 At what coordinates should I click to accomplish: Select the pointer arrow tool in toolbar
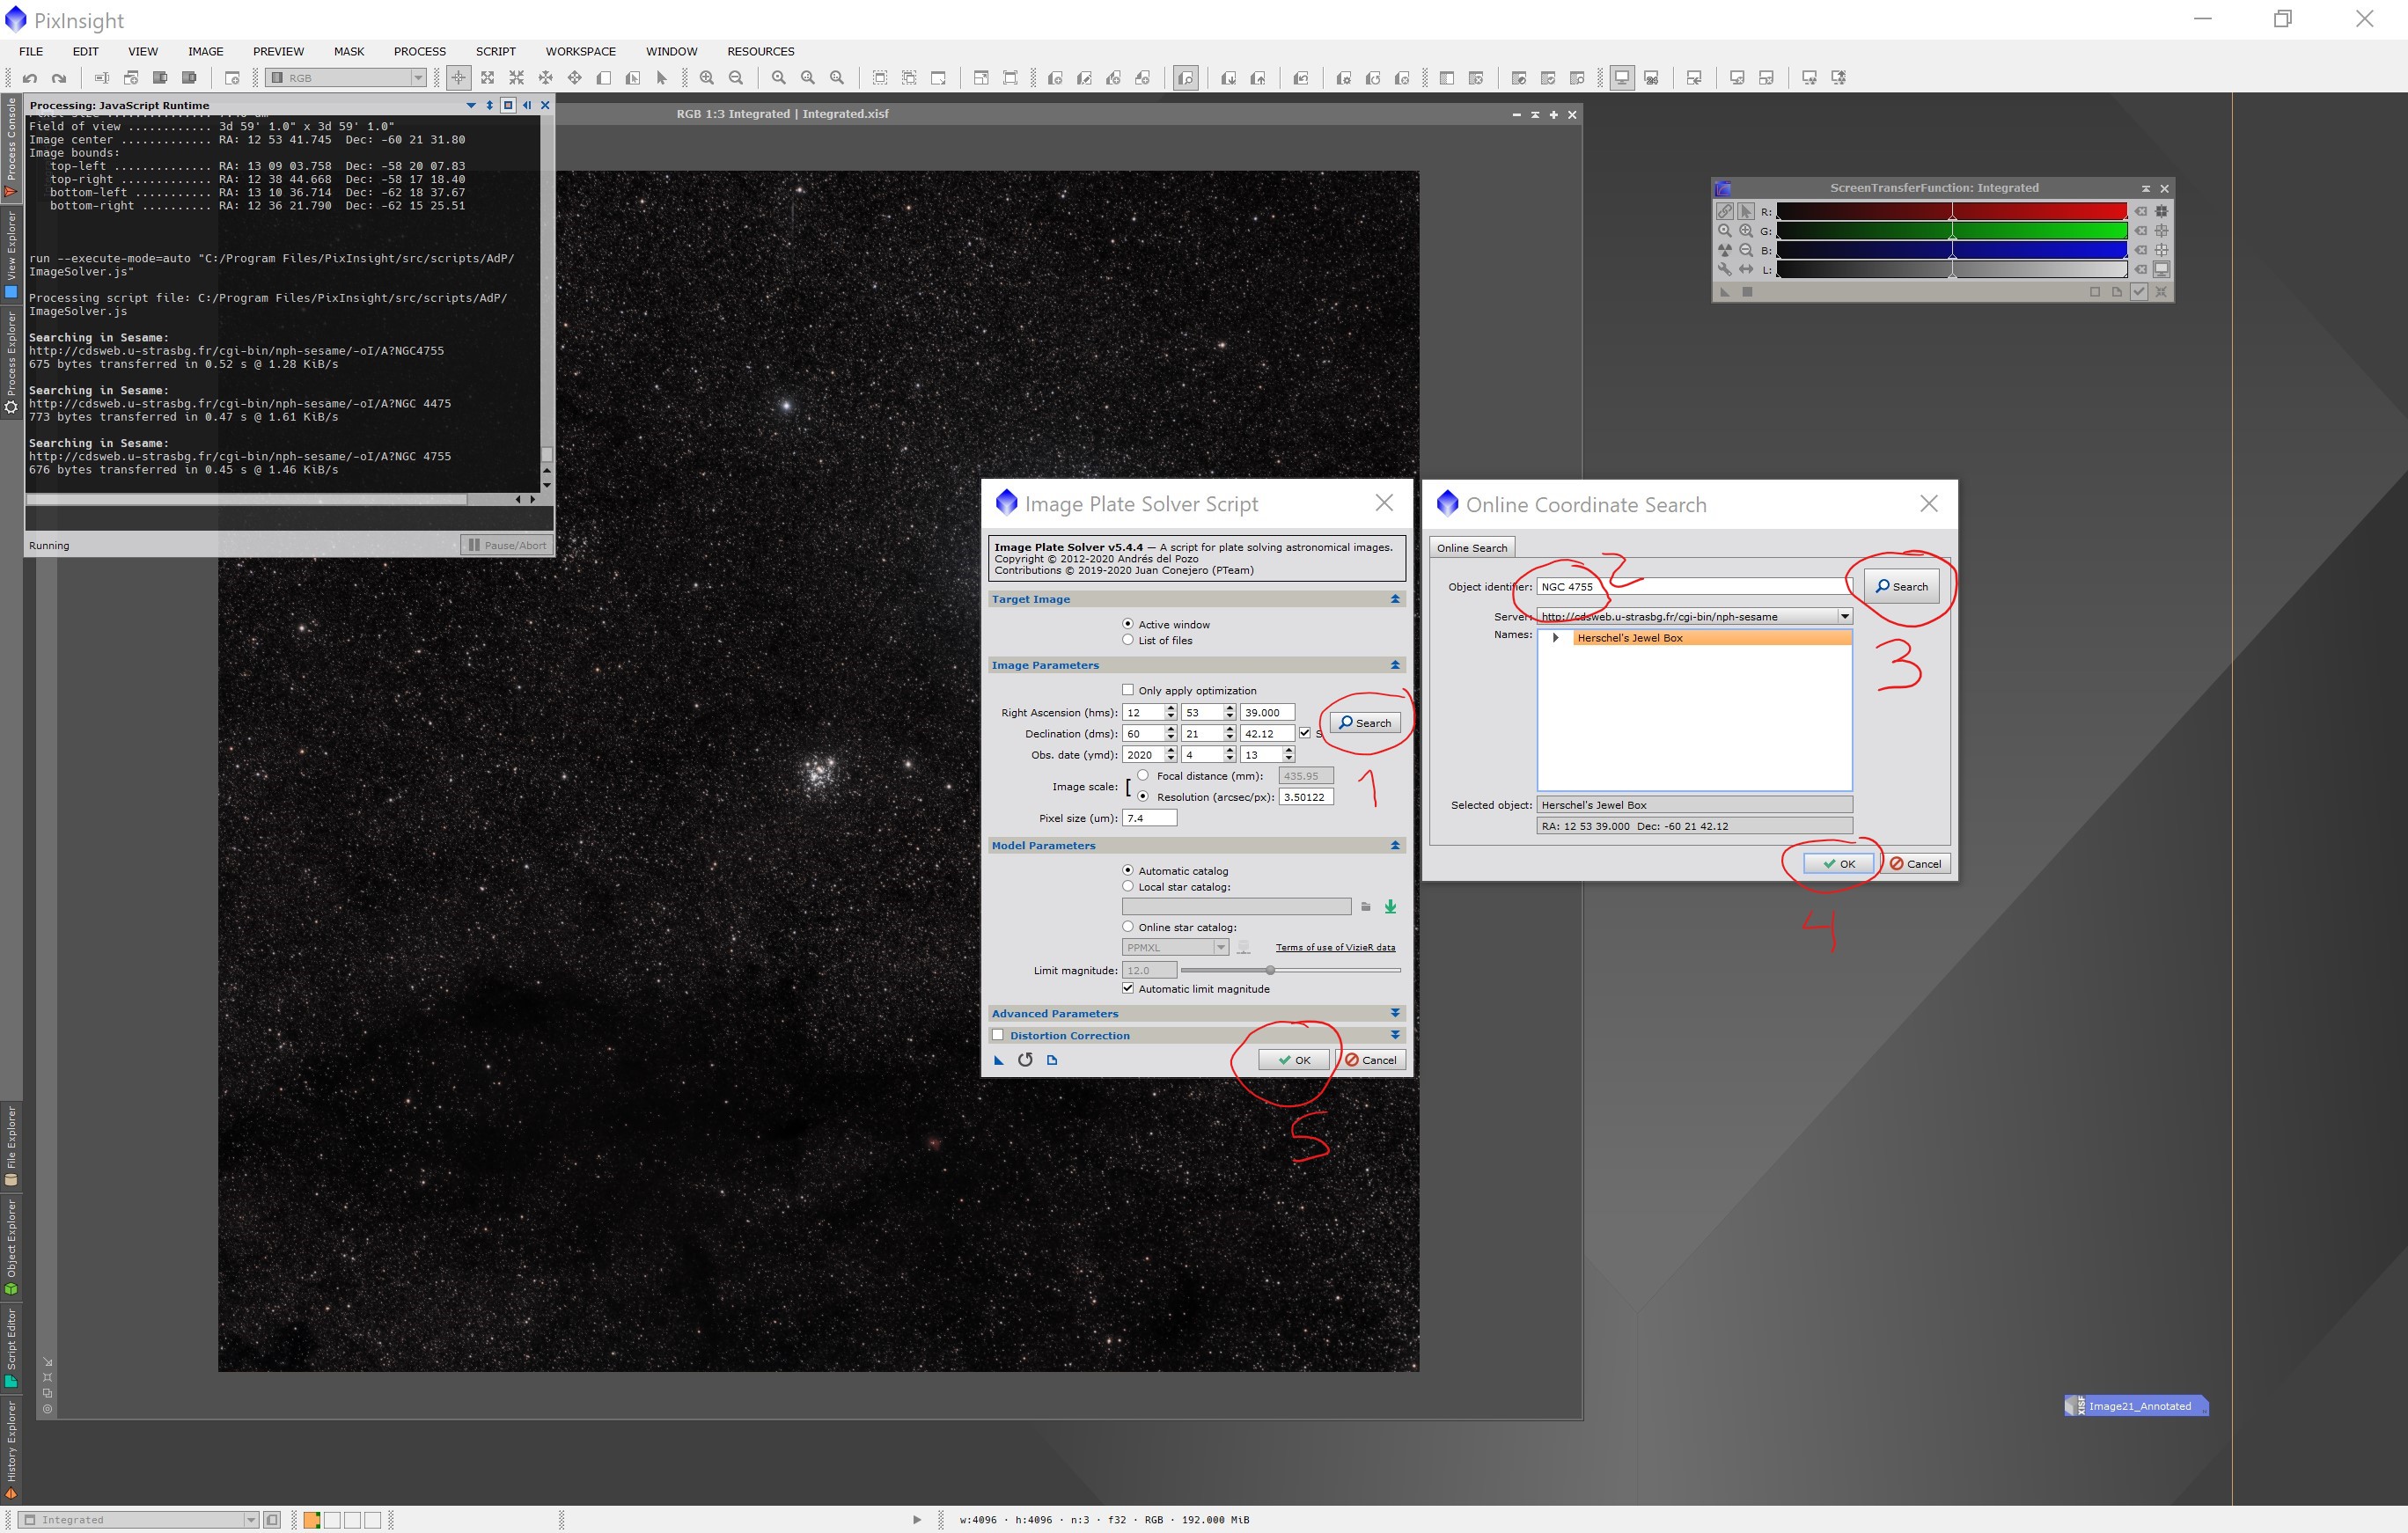tap(661, 78)
